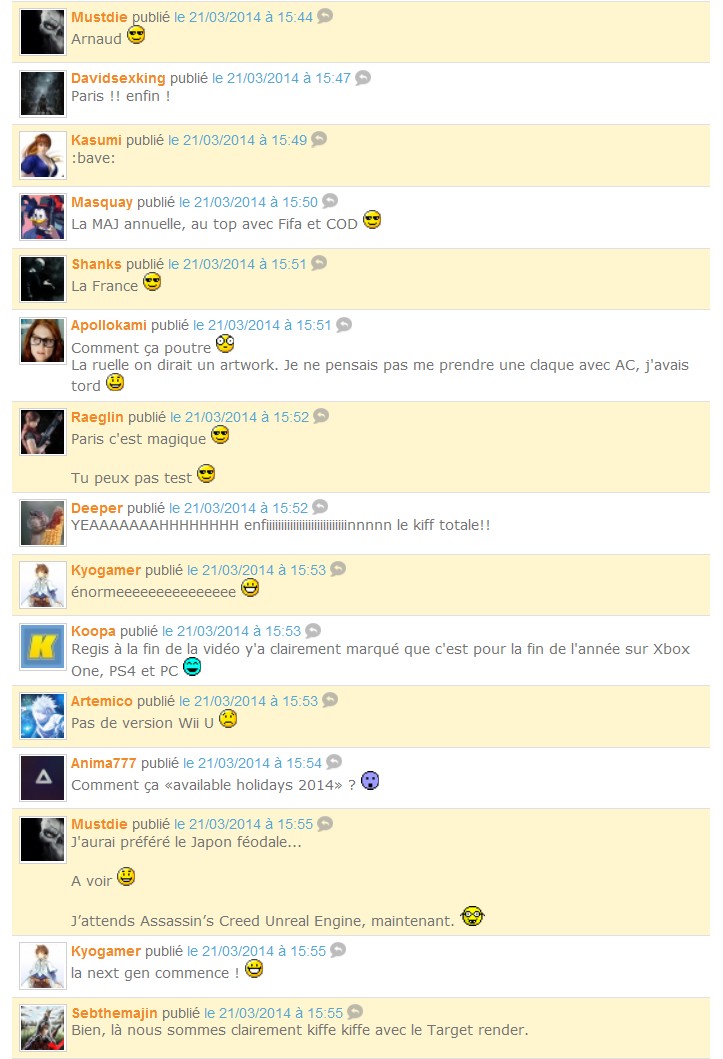Click the sad smiley in Artemico's comment

[x=228, y=719]
